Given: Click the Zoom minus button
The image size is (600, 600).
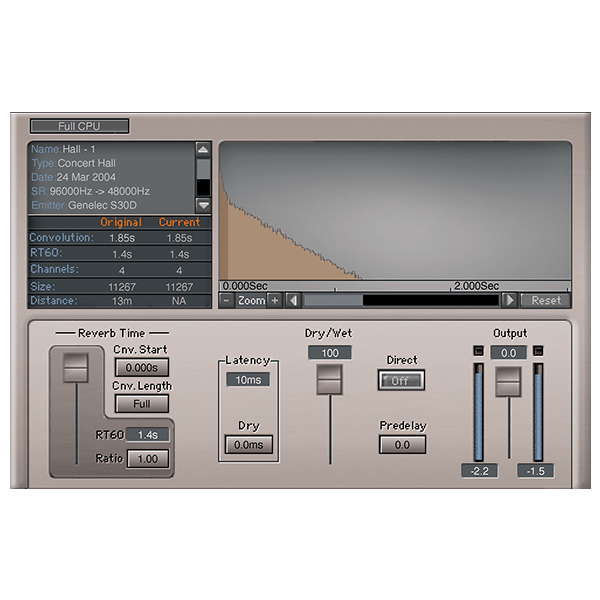Looking at the screenshot, I should (227, 301).
